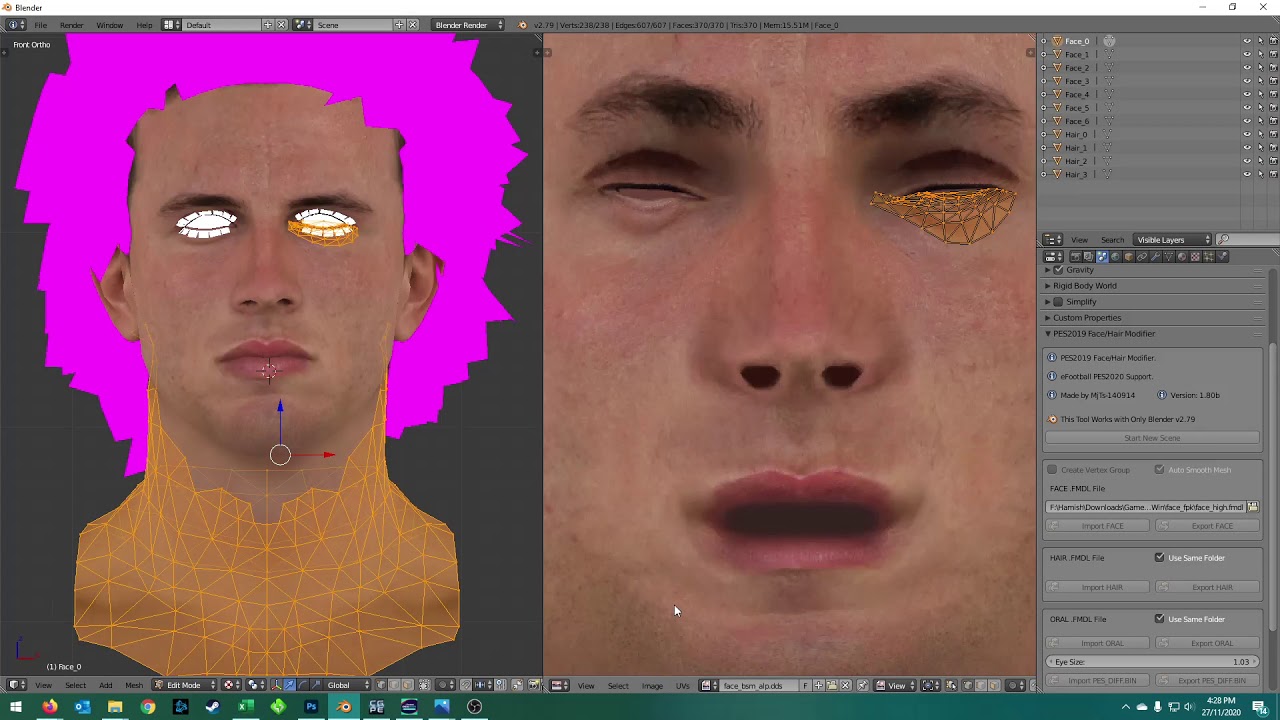Add new image with plus in UV header
Screen dimensions: 1280x720
[818, 685]
